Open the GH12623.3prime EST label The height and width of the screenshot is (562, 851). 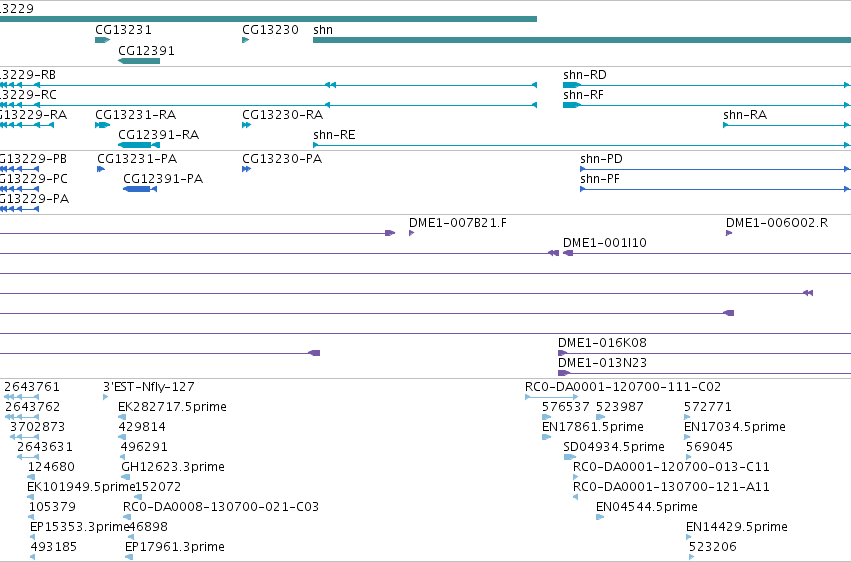(x=173, y=467)
